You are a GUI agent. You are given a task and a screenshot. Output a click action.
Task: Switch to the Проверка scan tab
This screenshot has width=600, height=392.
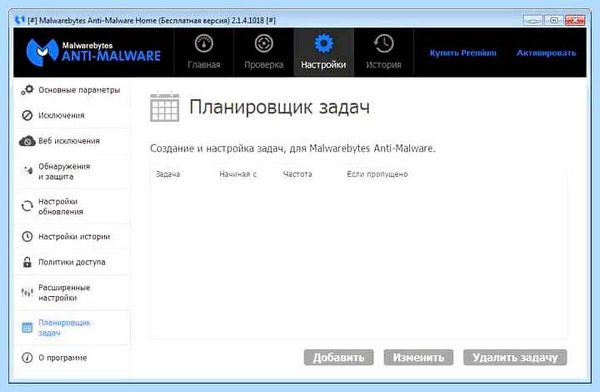click(x=264, y=52)
